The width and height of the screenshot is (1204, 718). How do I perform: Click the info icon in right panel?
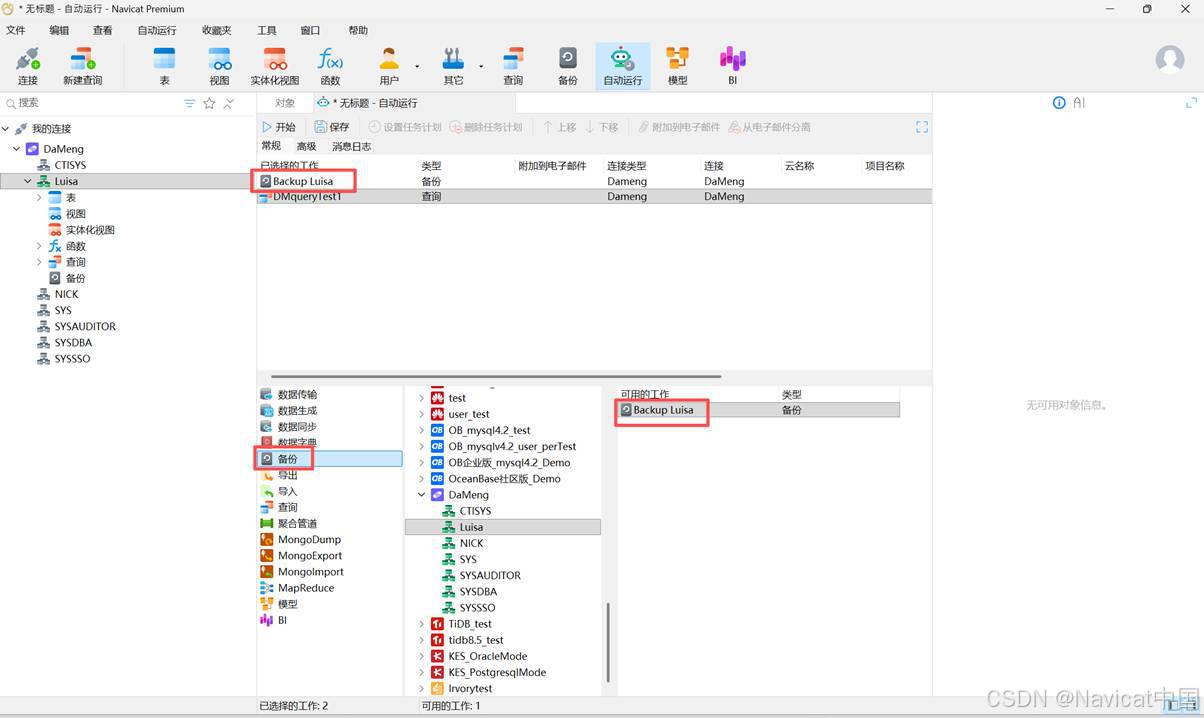[1059, 103]
